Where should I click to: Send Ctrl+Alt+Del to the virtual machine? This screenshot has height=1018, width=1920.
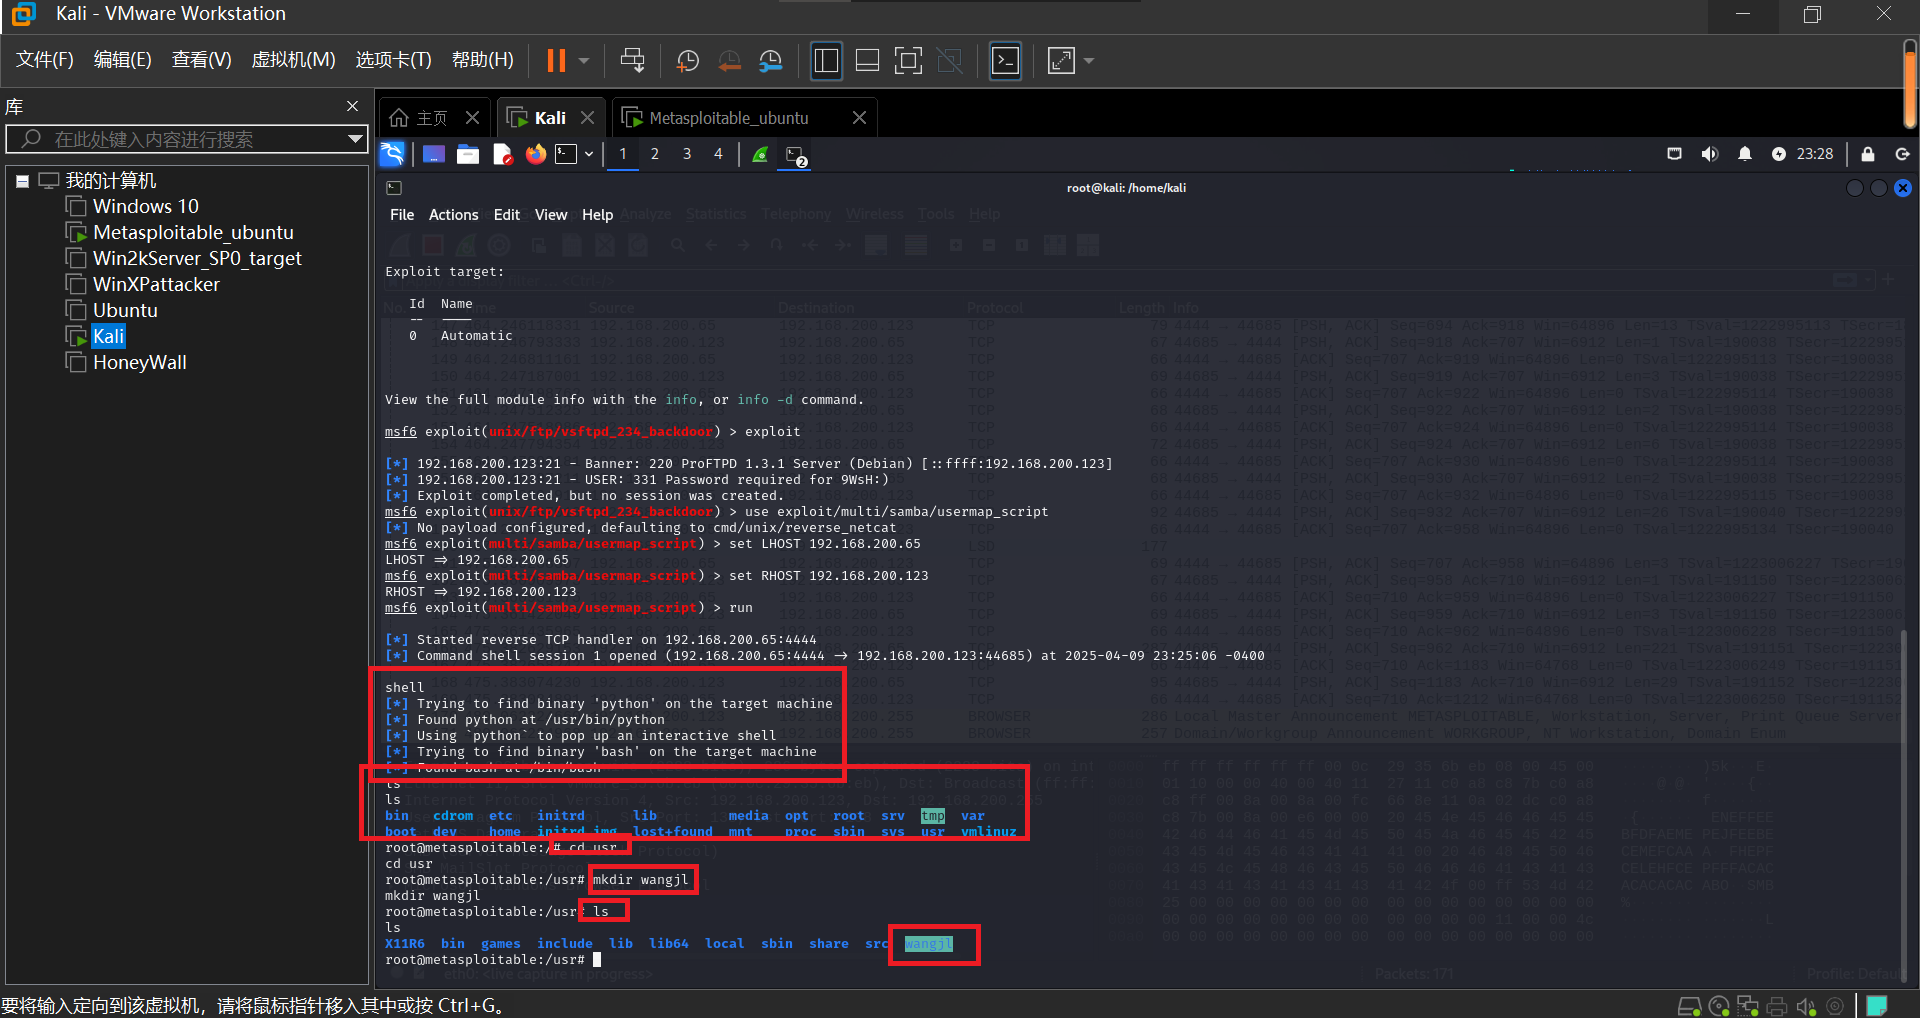click(x=632, y=61)
